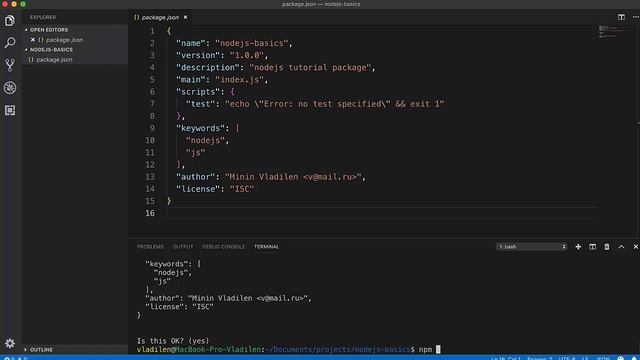This screenshot has height=360, width=640.
Task: Switch to the Output panel tab
Action: [x=183, y=247]
